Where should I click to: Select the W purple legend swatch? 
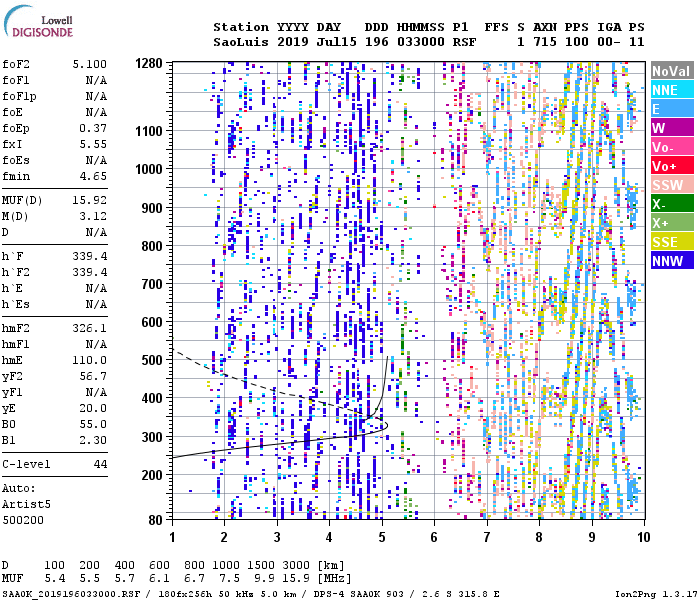tap(672, 128)
